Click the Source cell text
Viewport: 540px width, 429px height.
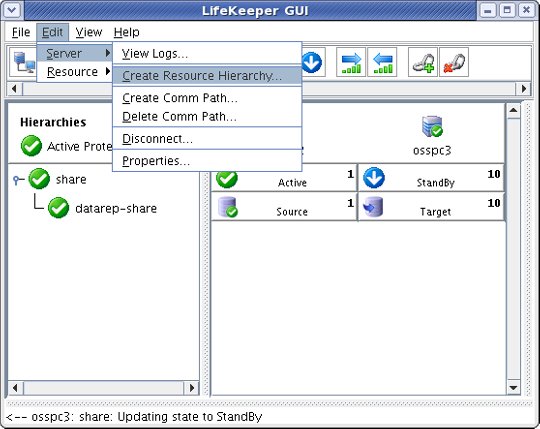click(x=292, y=212)
